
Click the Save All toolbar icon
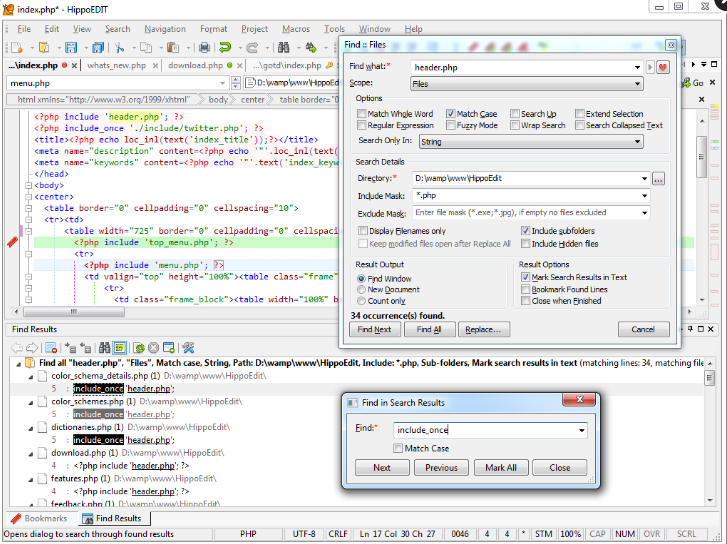pos(98,48)
